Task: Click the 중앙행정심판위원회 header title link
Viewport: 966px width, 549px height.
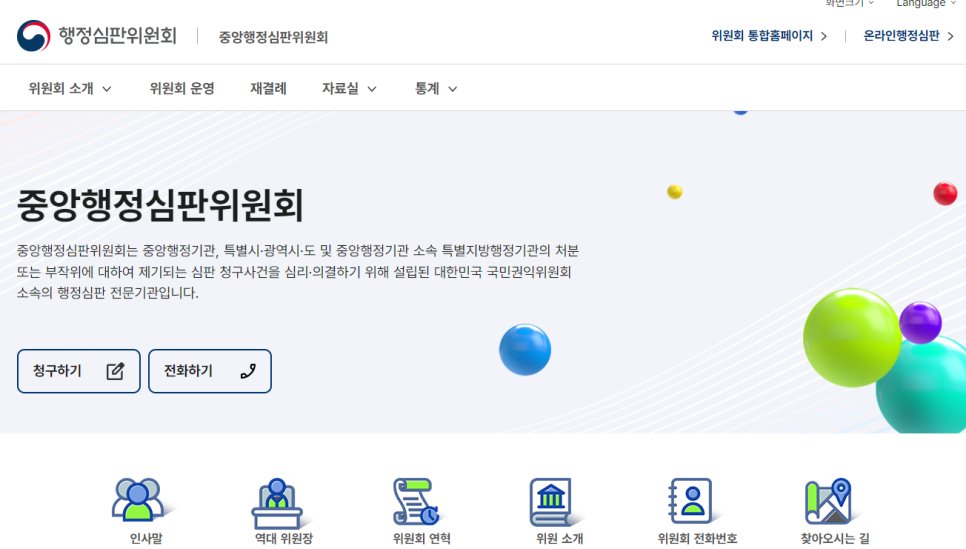Action: point(273,37)
